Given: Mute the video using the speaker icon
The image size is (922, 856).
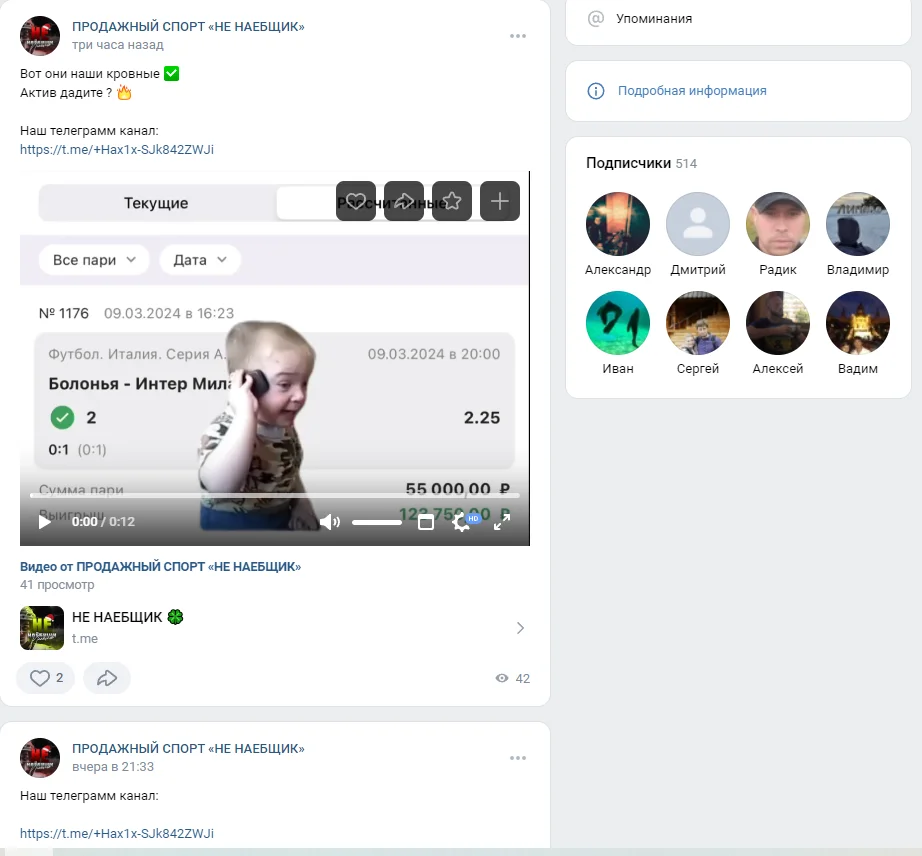Looking at the screenshot, I should coord(330,522).
